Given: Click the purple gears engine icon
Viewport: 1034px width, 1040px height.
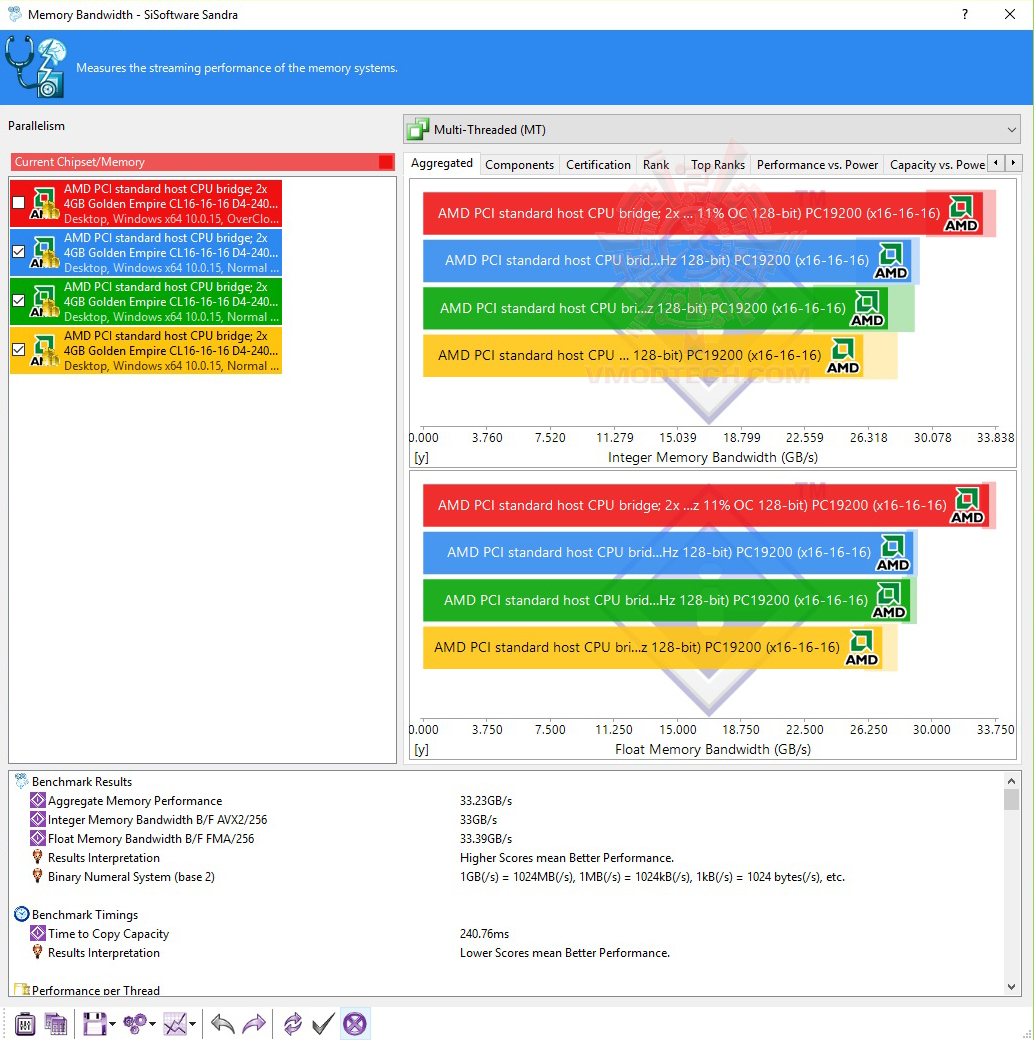Looking at the screenshot, I should pos(135,1024).
